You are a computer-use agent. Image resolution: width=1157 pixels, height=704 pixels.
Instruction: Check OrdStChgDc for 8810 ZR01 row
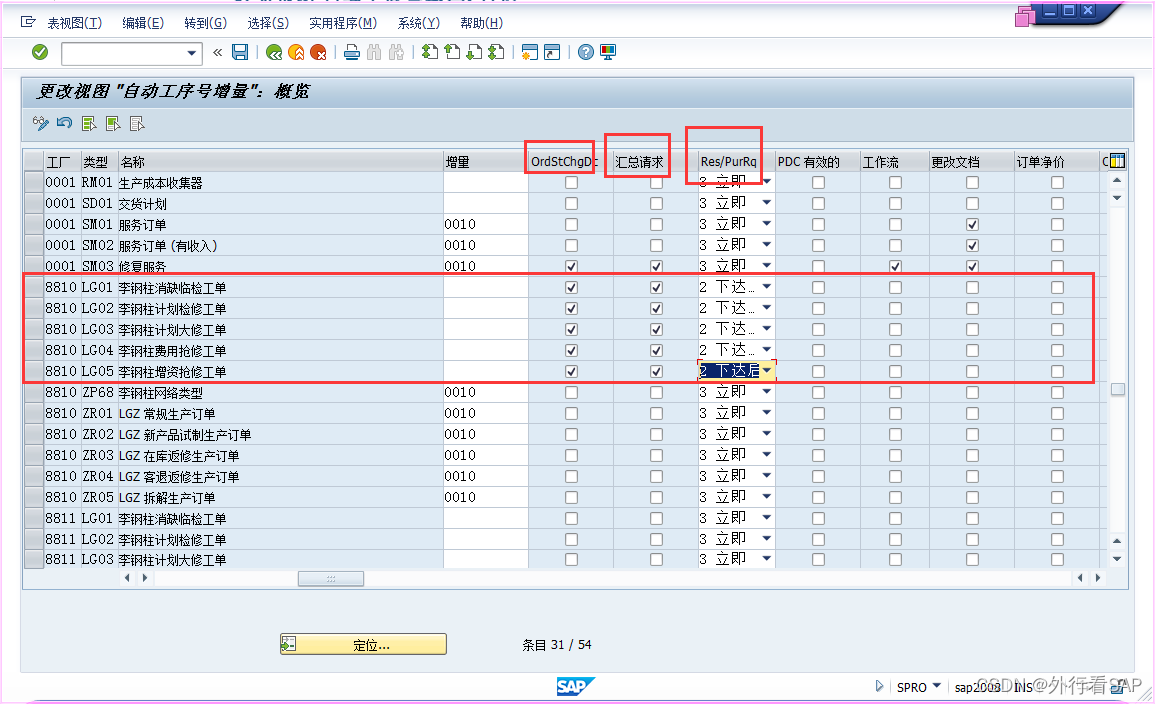click(x=571, y=413)
